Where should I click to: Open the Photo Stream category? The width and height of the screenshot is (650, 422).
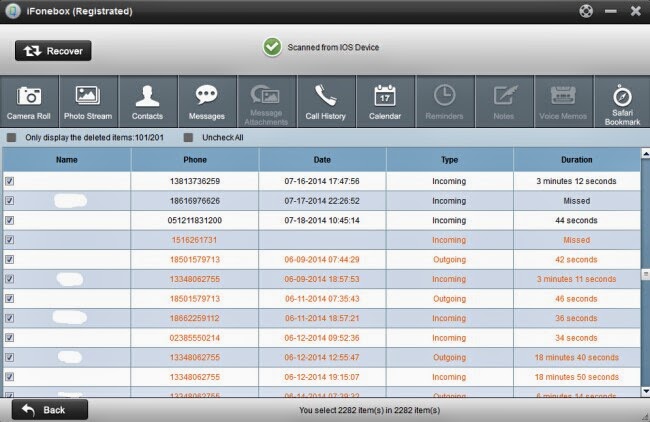pyautogui.click(x=88, y=102)
